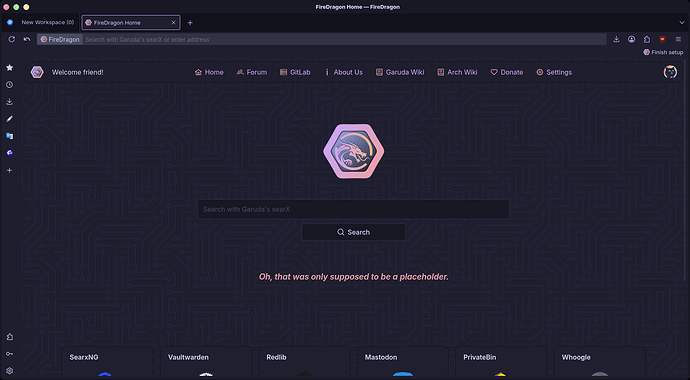Click the Search button
This screenshot has height=380, width=690.
[353, 232]
